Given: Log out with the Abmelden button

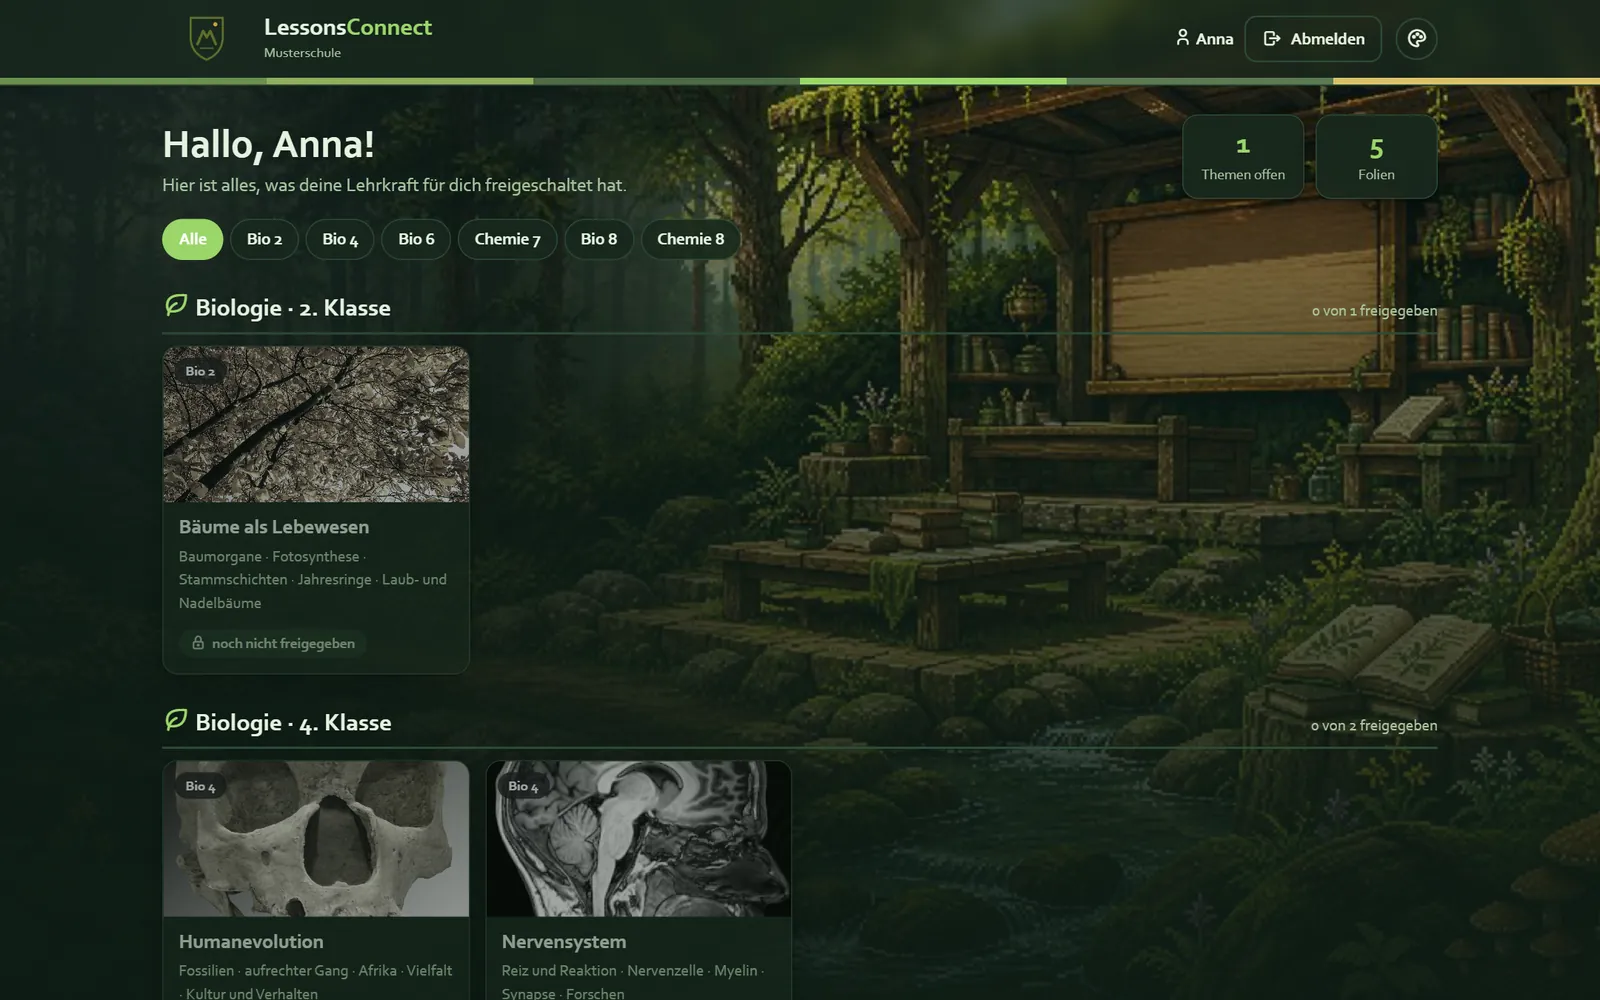Looking at the screenshot, I should click(1313, 38).
